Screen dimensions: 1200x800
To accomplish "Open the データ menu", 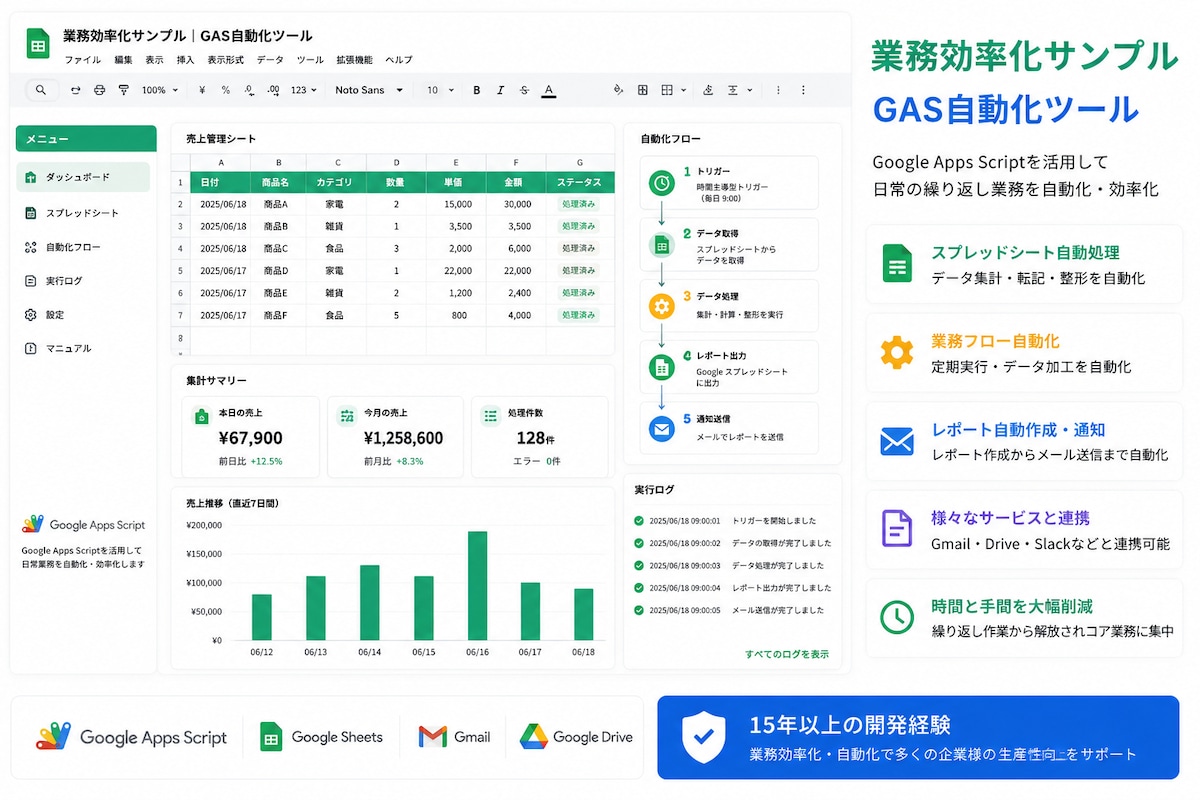I will point(270,60).
